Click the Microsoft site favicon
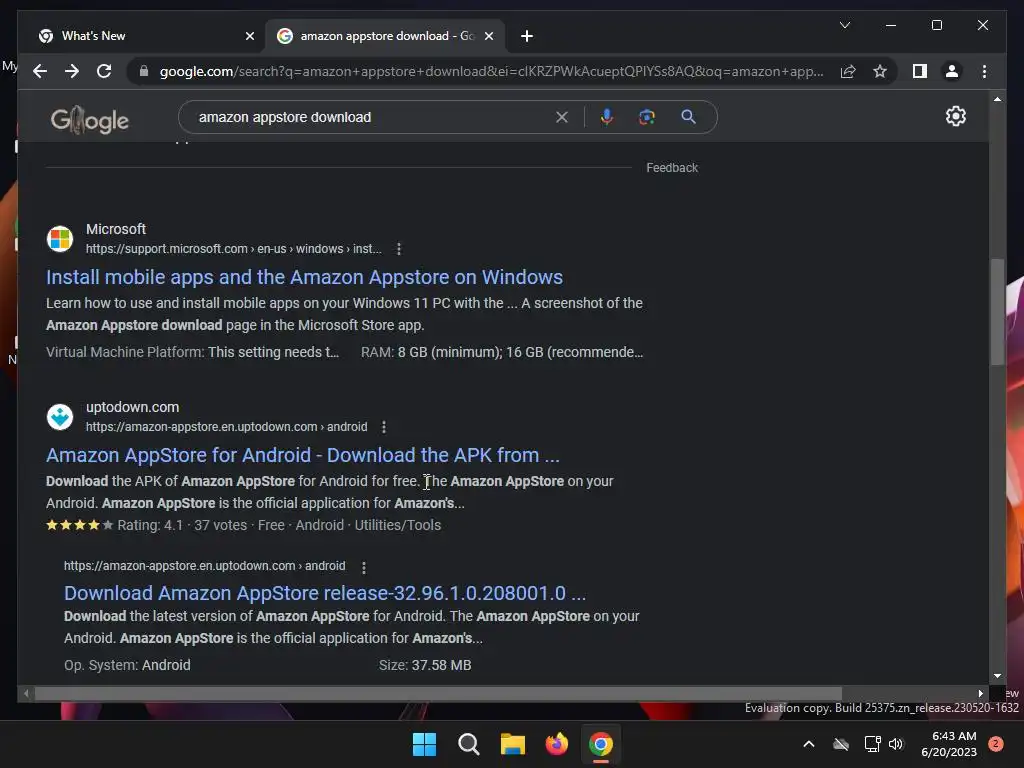This screenshot has width=1024, height=768. pyautogui.click(x=60, y=238)
